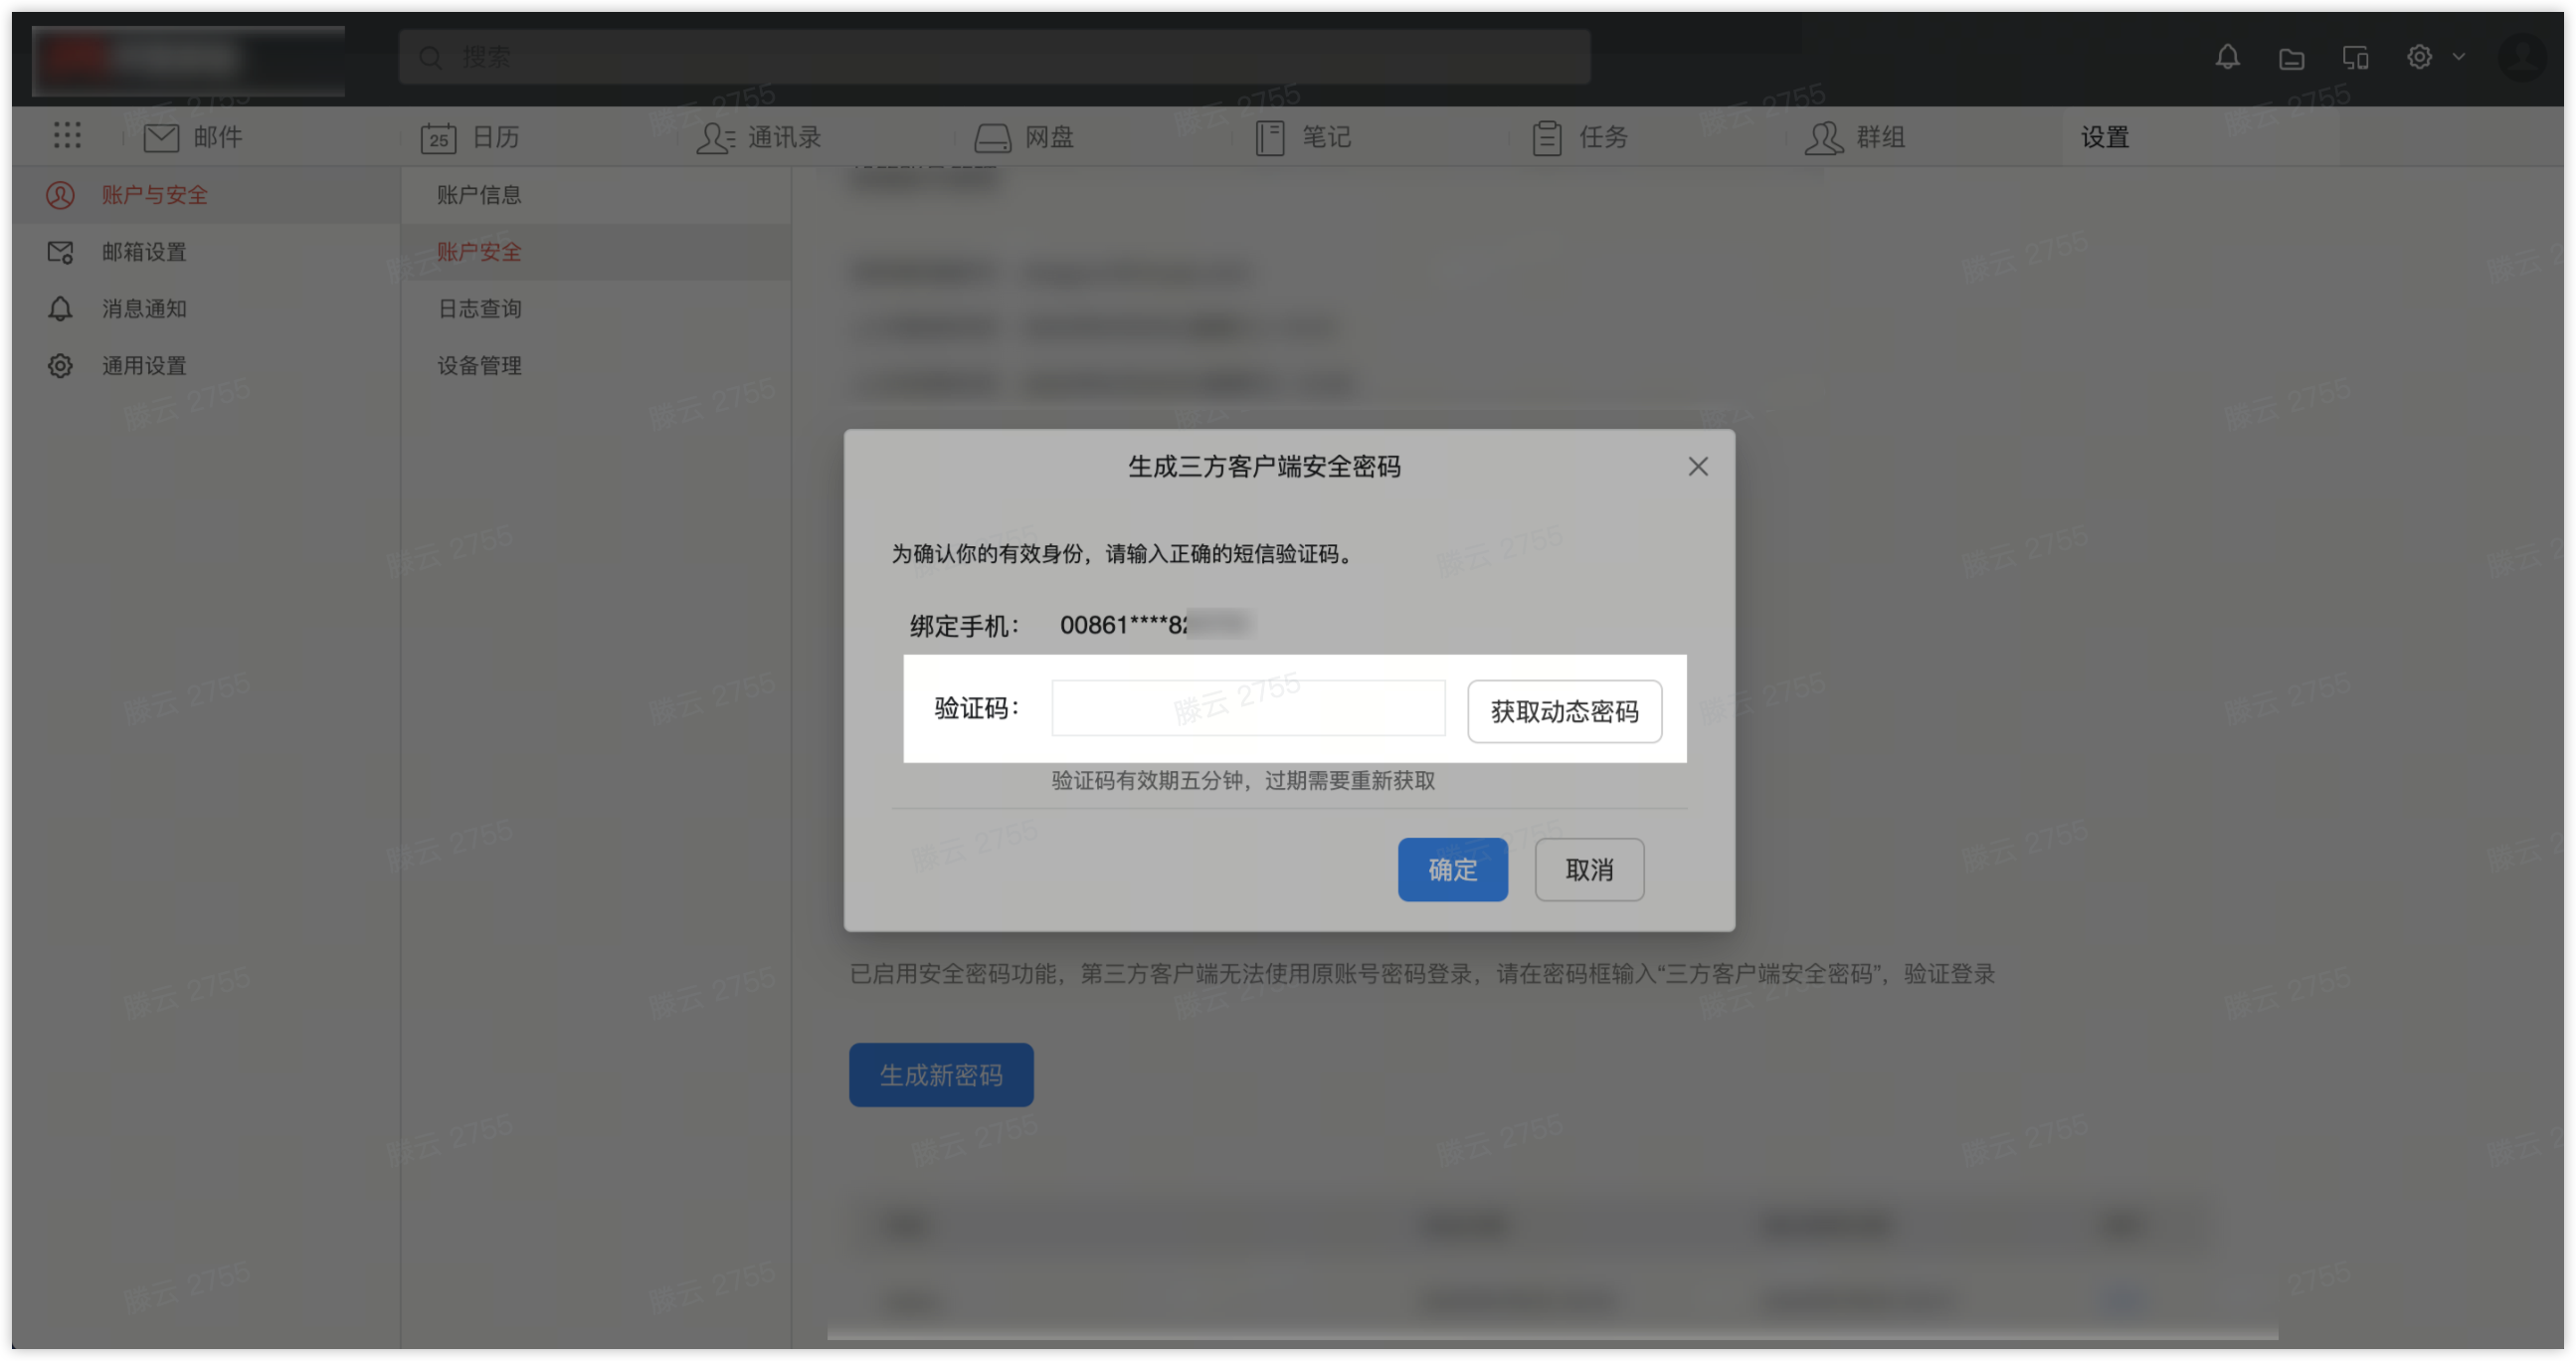Click the people icon beside 群组
Viewport: 2576px width, 1361px height.
(1824, 138)
